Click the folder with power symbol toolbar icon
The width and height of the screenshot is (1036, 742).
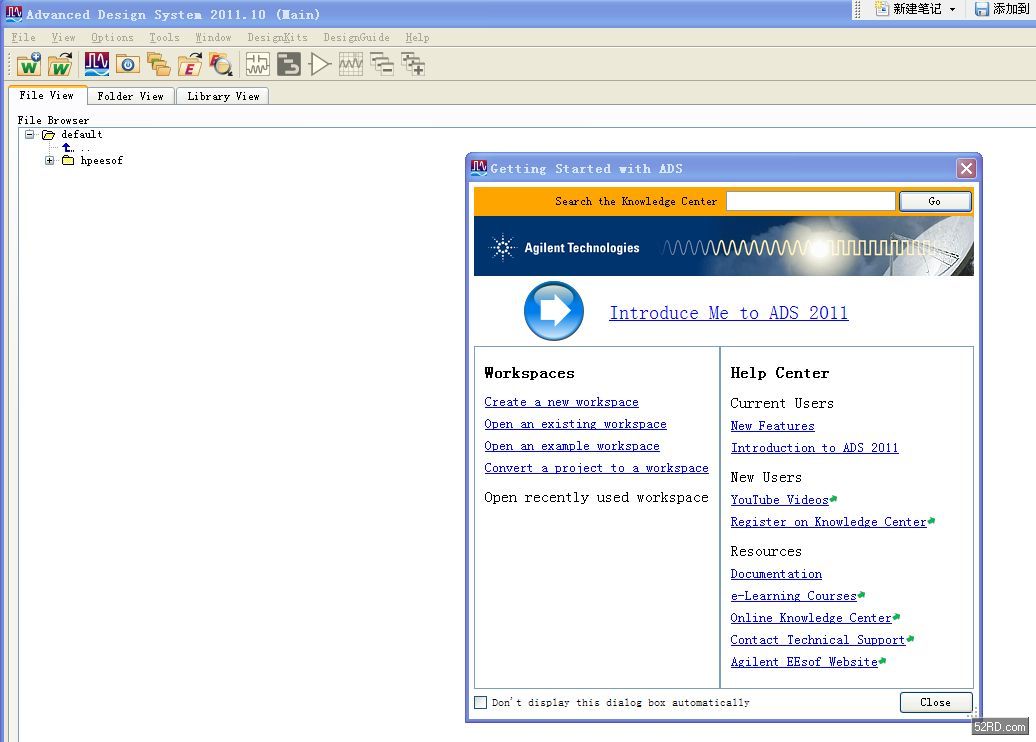click(128, 64)
